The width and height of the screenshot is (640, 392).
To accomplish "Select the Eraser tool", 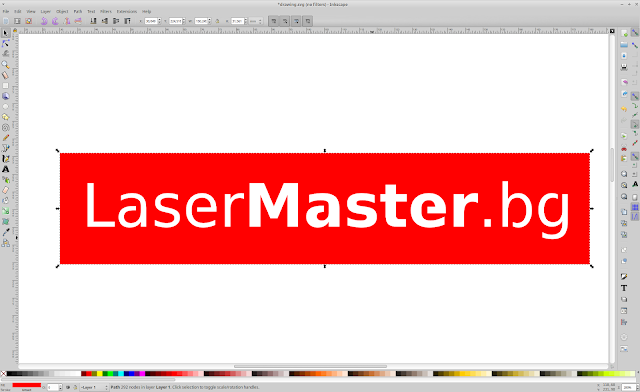I will (x=6, y=190).
